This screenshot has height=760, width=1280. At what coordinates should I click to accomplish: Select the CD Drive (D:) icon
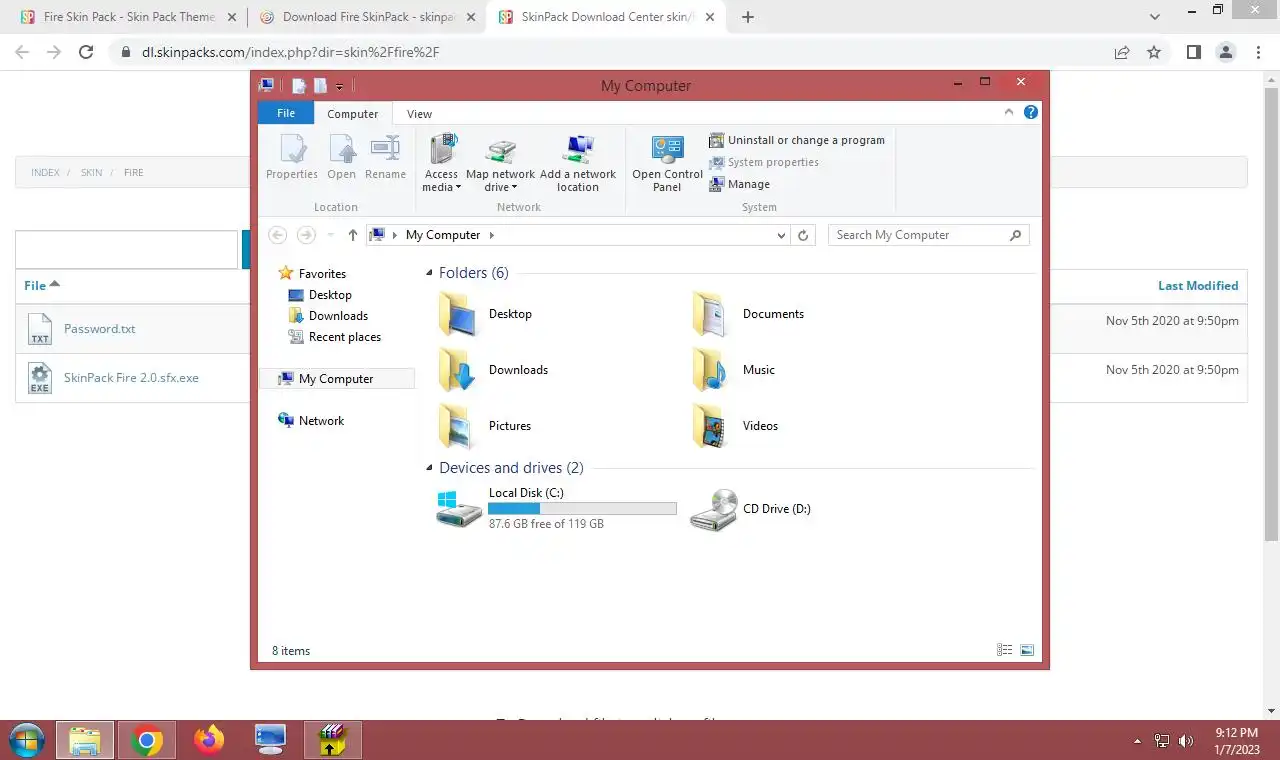point(714,509)
